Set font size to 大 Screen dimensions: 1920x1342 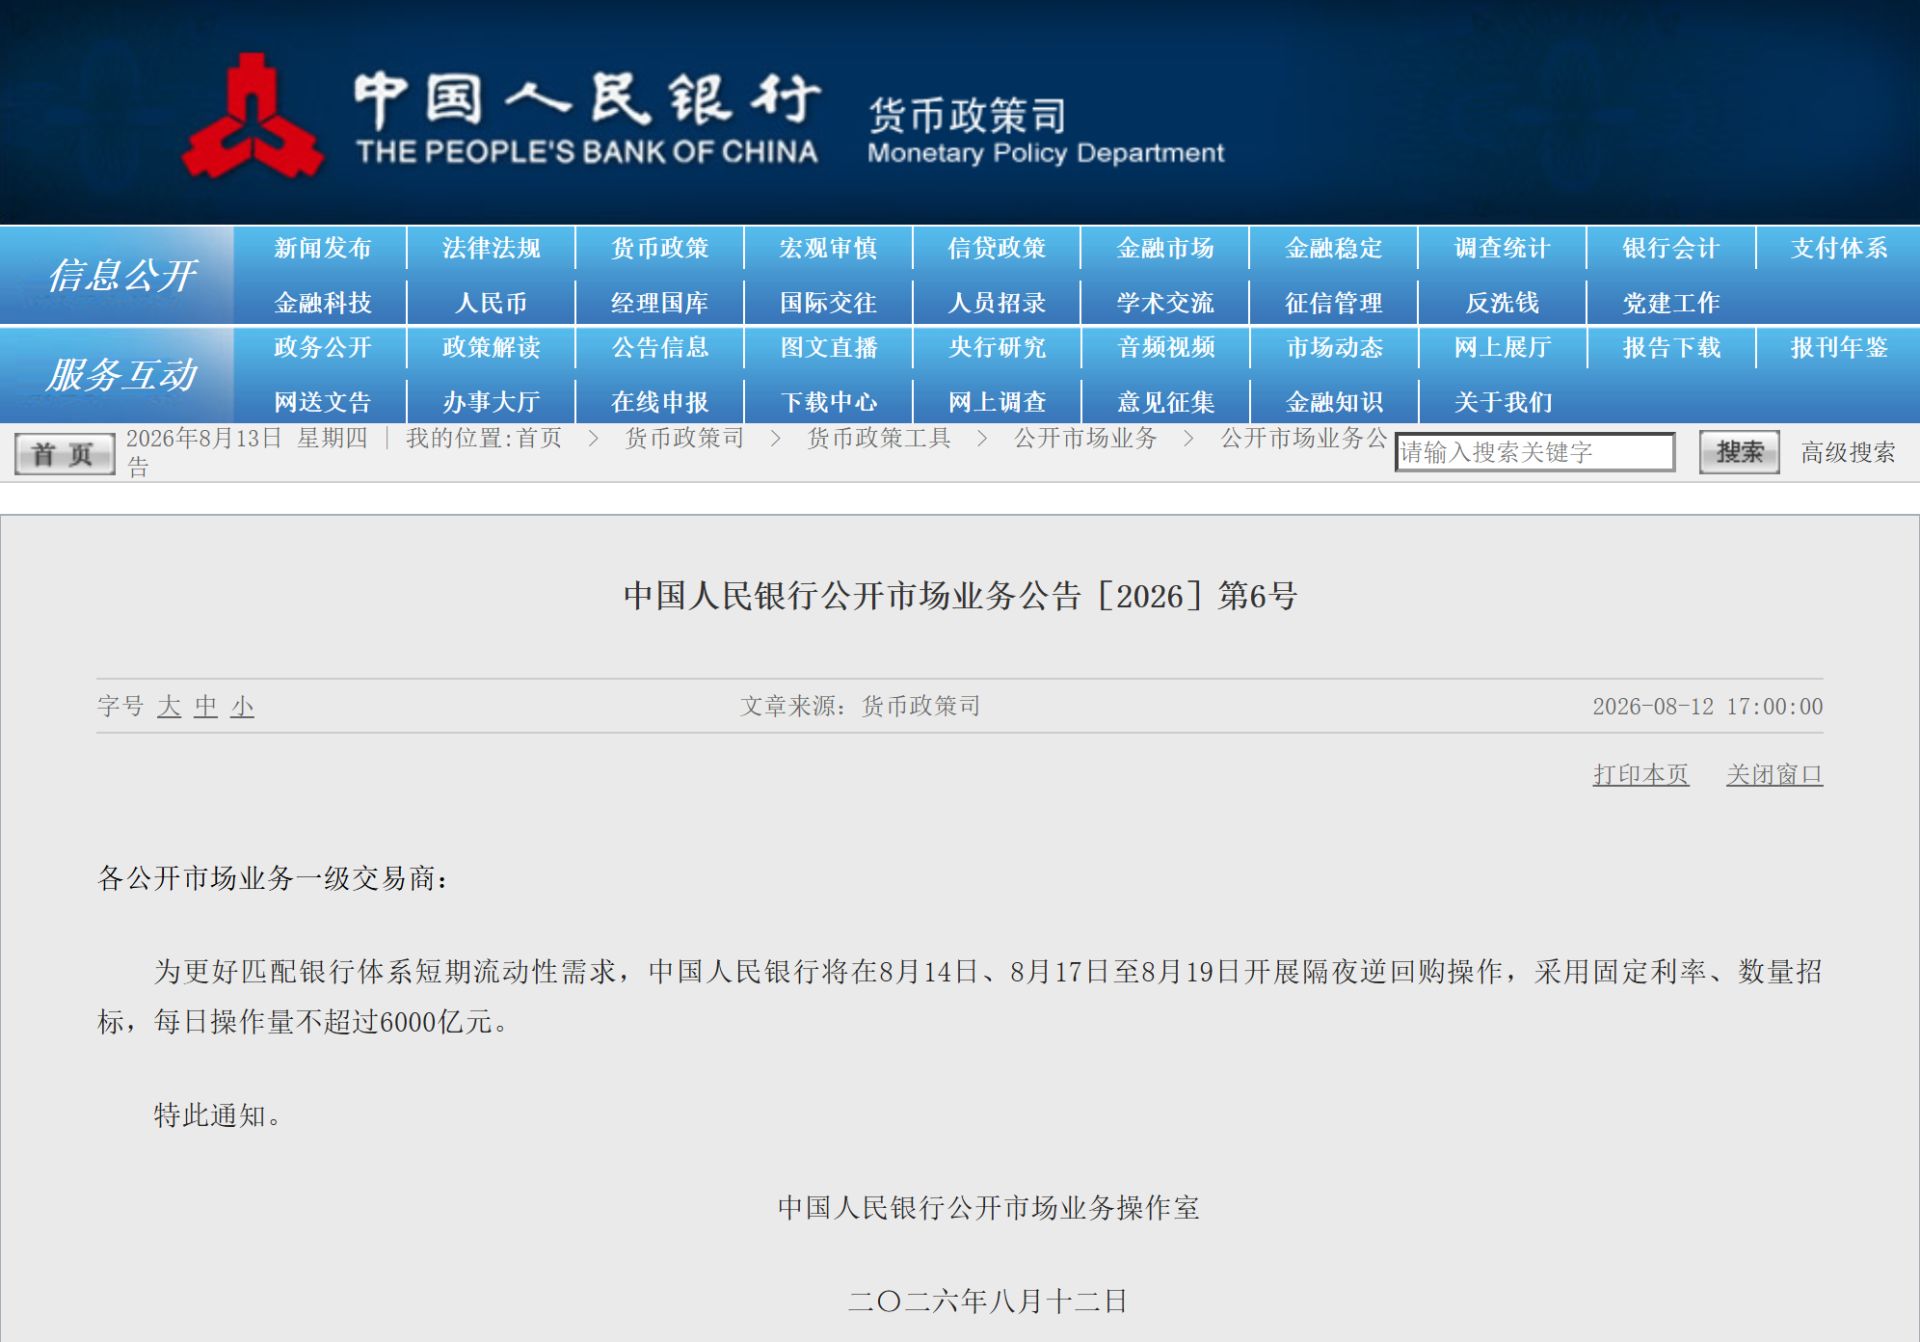(x=169, y=707)
